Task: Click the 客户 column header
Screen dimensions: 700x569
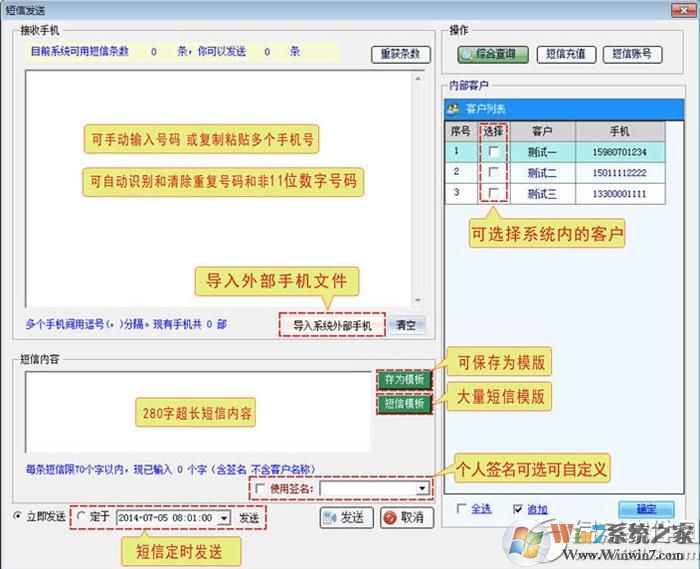Action: click(x=542, y=131)
